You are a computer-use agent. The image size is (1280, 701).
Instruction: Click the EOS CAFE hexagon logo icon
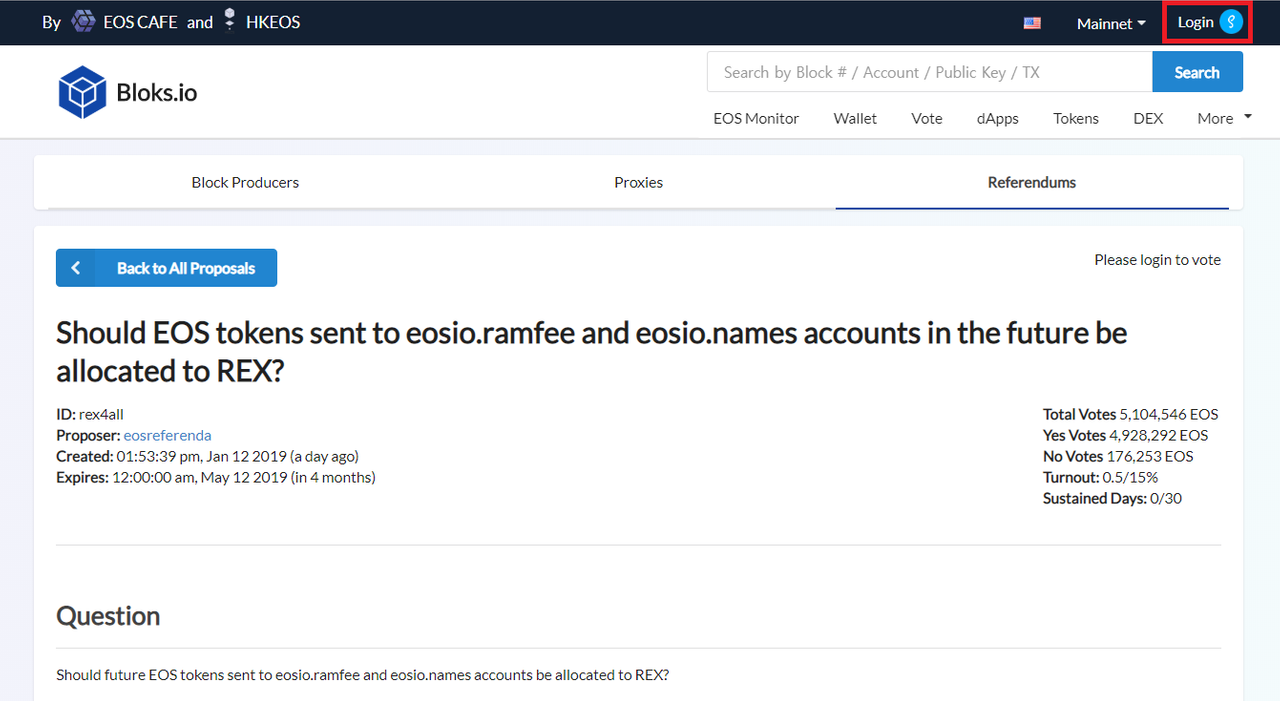[84, 22]
